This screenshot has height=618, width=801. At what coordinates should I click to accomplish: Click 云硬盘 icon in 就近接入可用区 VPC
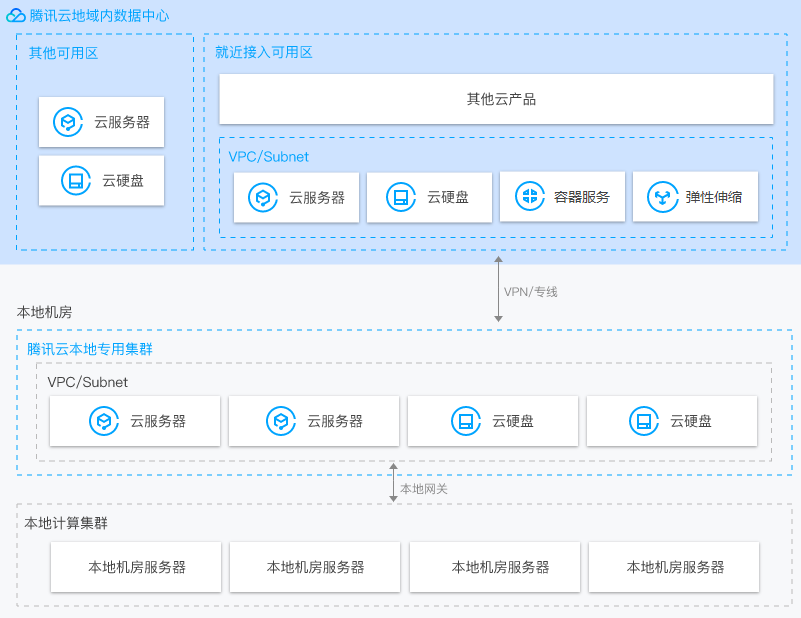401,197
